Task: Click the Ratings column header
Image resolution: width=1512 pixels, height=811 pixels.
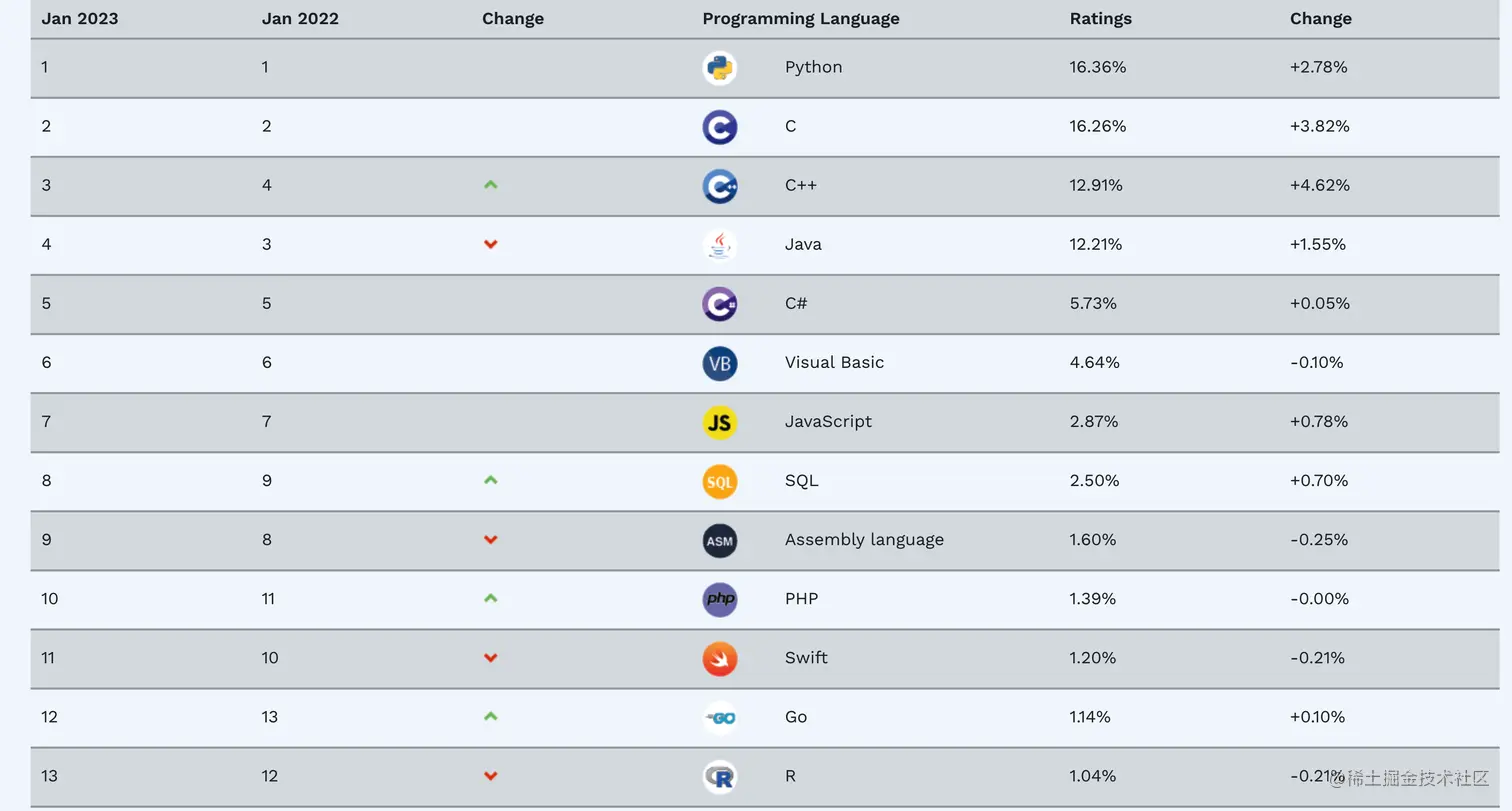Action: click(1100, 19)
